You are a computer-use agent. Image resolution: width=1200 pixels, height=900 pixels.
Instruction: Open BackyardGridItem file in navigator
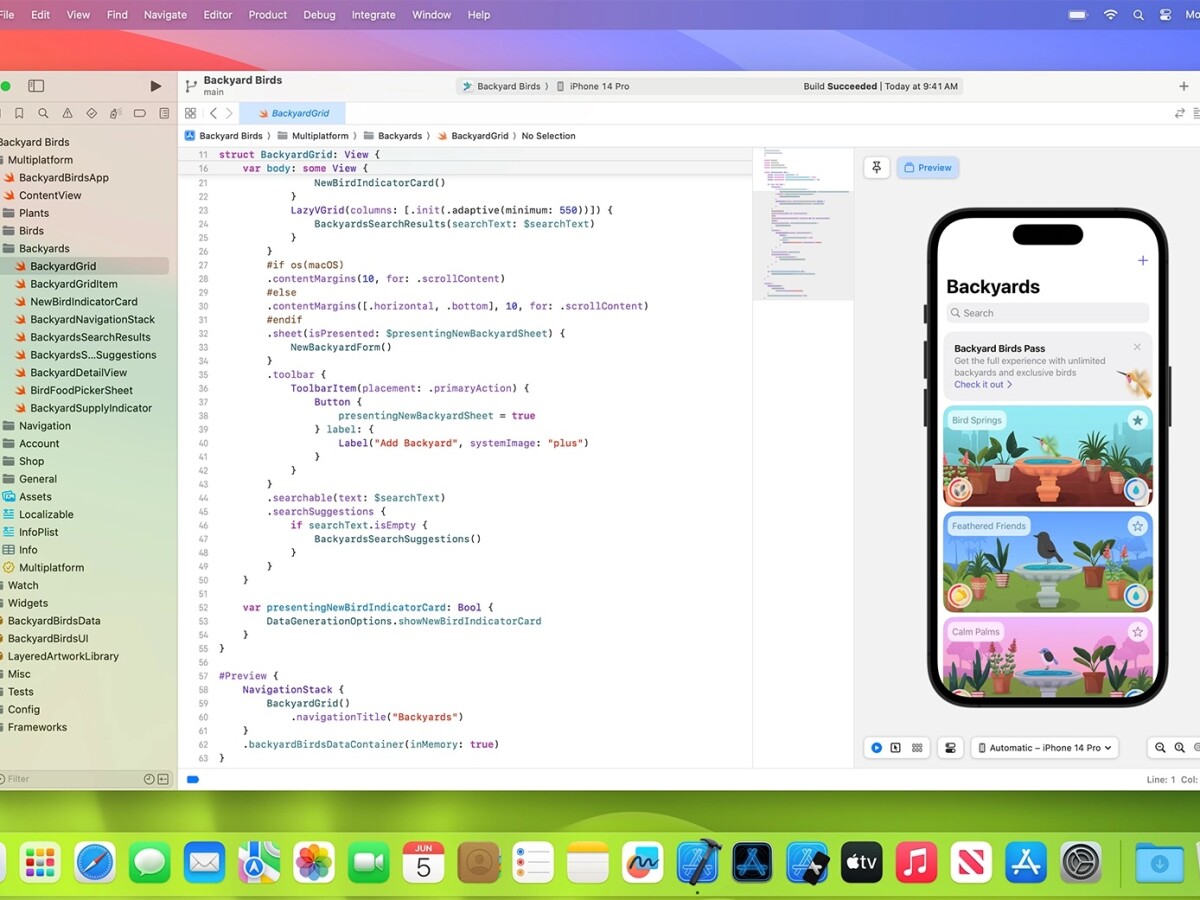pyautogui.click(x=74, y=284)
